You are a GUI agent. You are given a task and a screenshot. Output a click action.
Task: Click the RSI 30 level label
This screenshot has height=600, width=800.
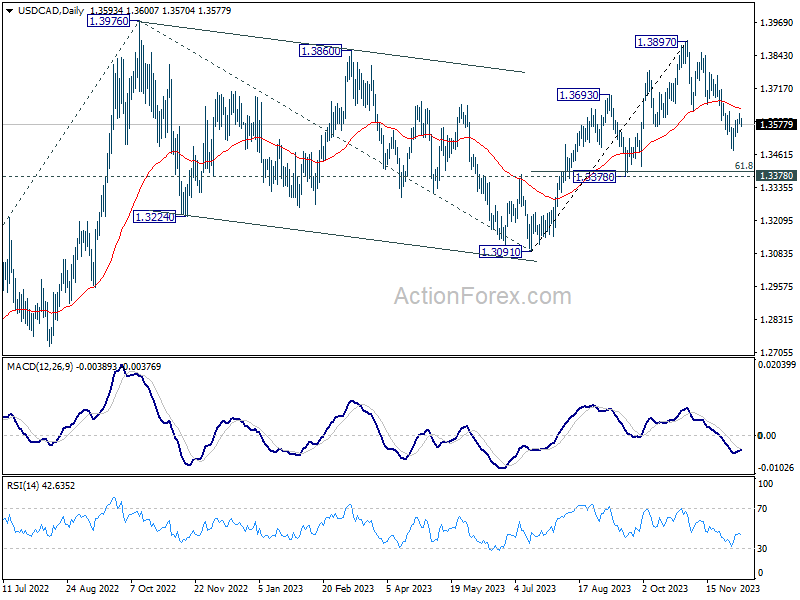pyautogui.click(x=762, y=548)
